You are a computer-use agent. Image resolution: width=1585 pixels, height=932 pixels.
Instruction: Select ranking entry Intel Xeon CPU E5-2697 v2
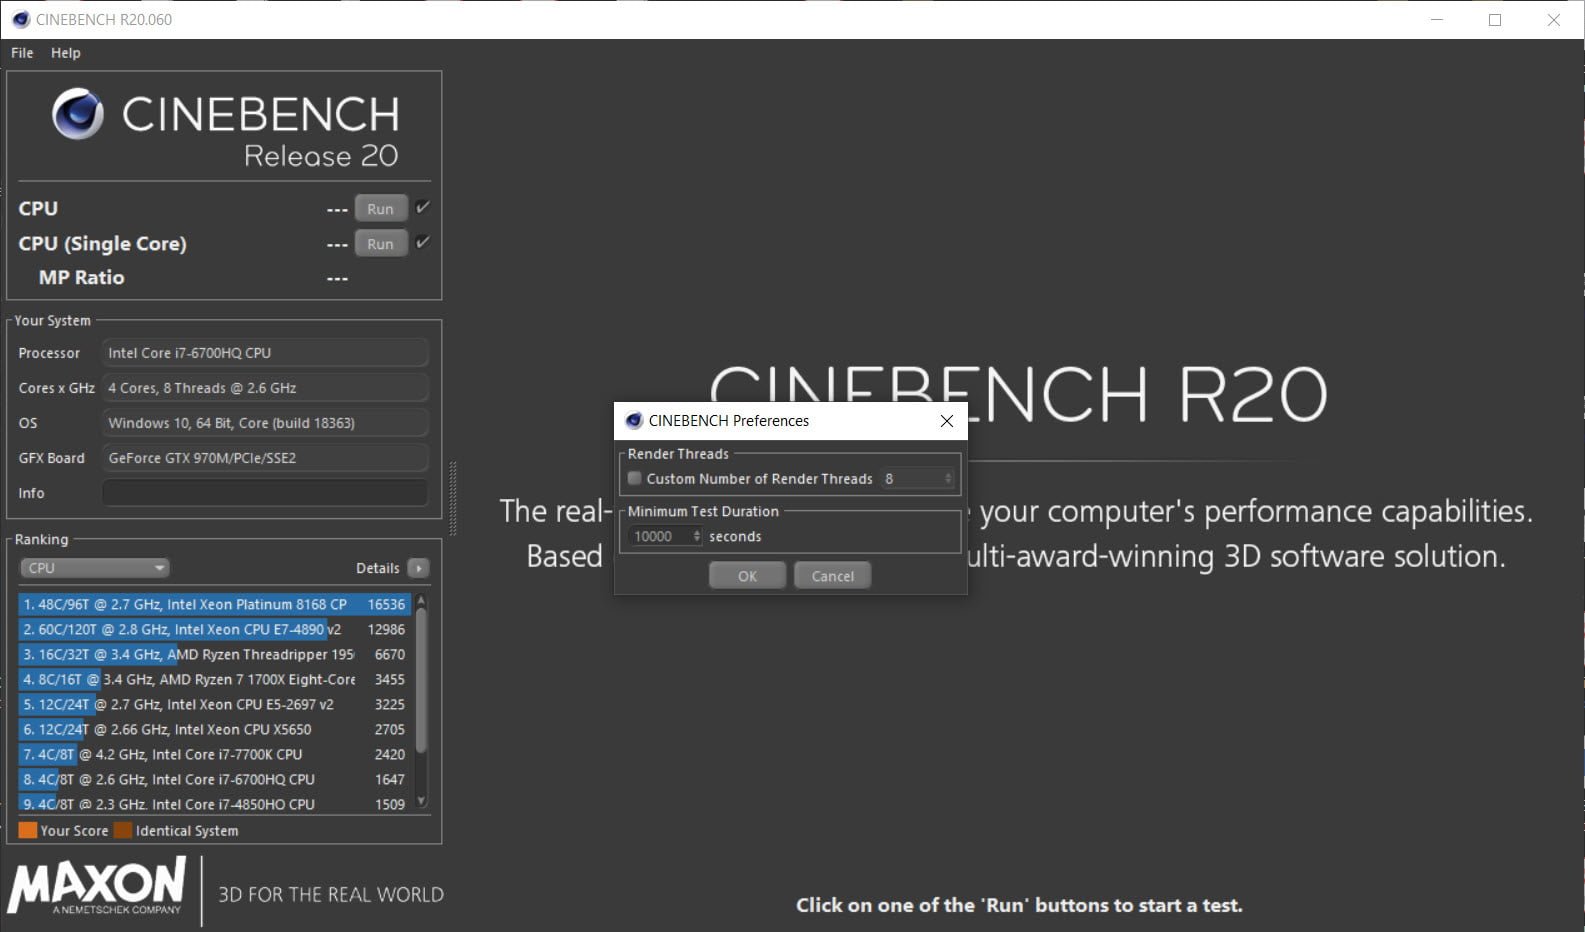[x=214, y=705]
